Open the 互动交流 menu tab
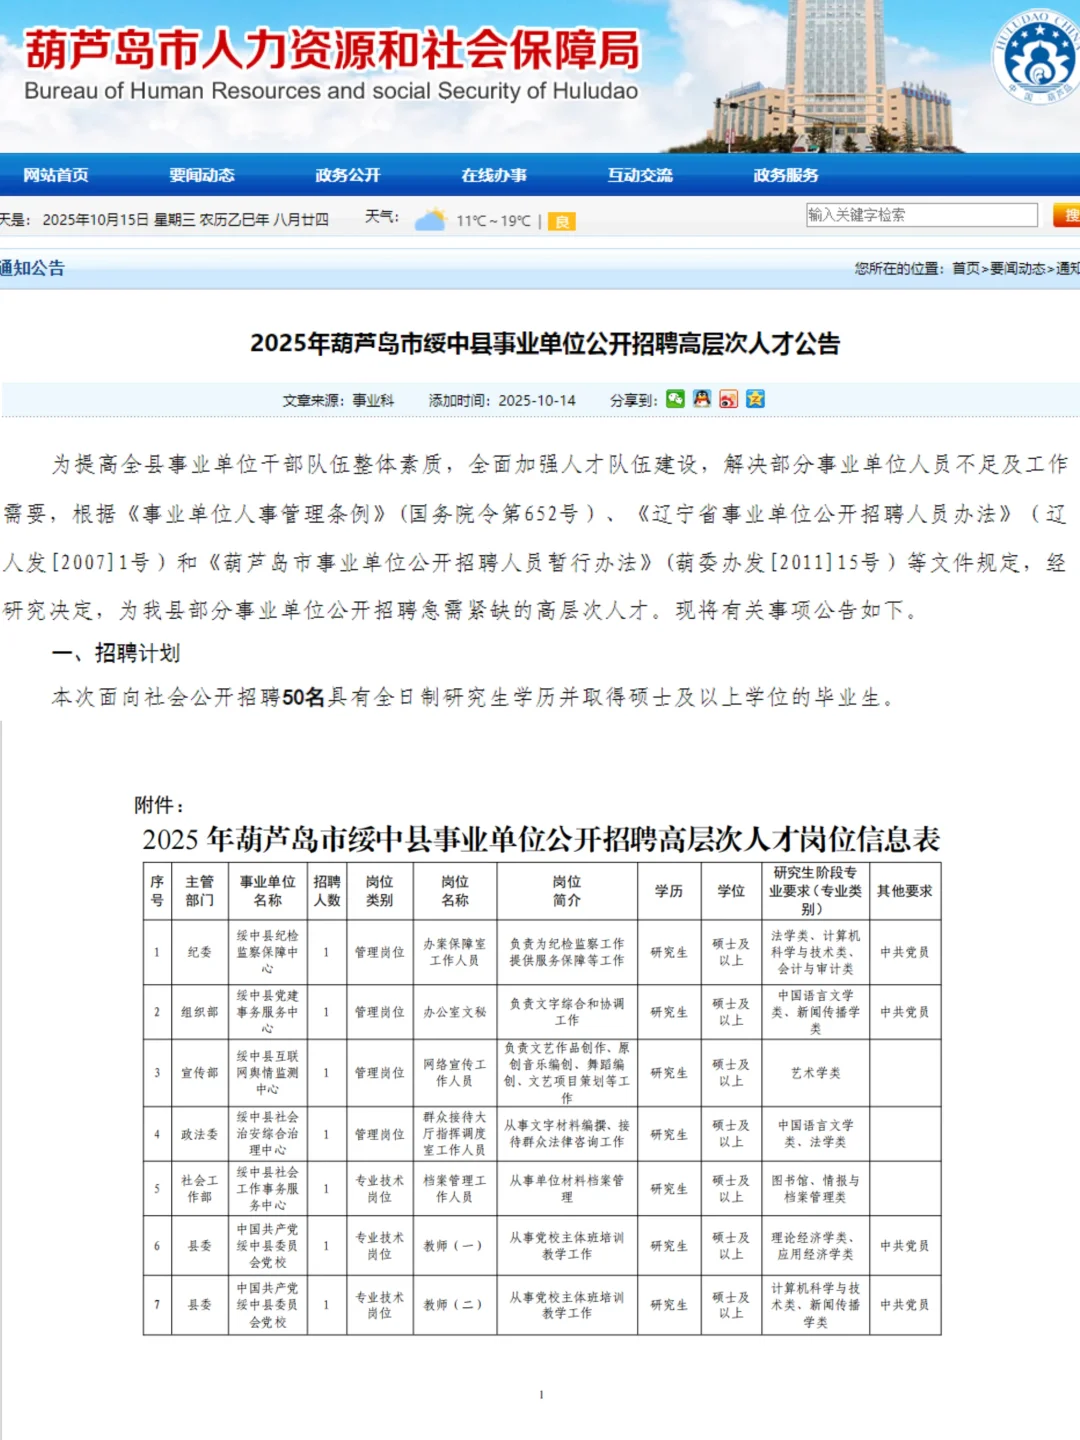 (640, 175)
